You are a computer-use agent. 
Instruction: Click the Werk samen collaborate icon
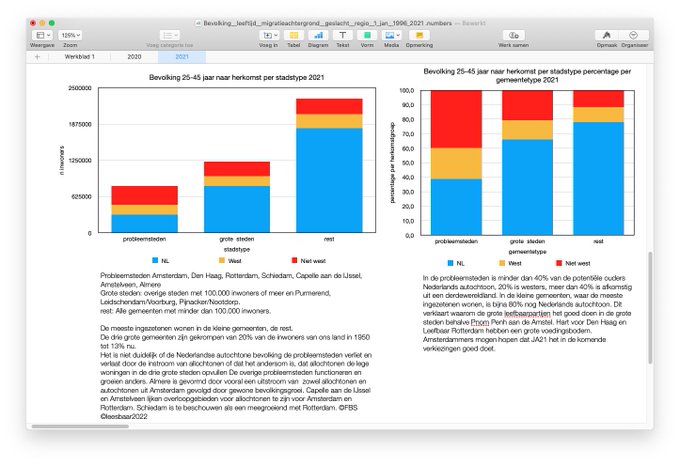(513, 35)
